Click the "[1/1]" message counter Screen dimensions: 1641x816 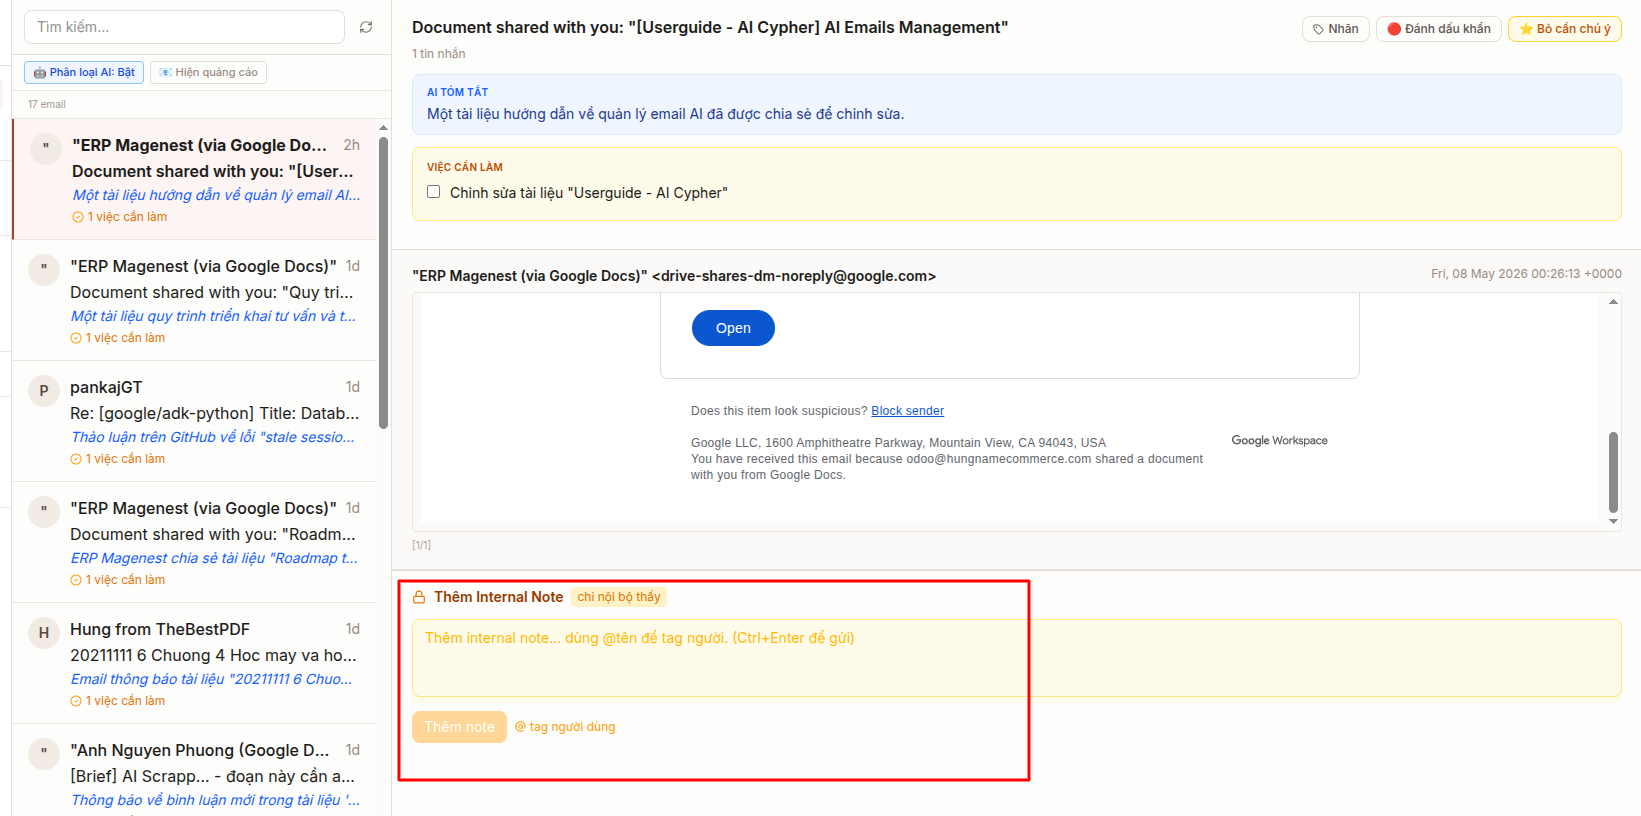pyautogui.click(x=422, y=545)
